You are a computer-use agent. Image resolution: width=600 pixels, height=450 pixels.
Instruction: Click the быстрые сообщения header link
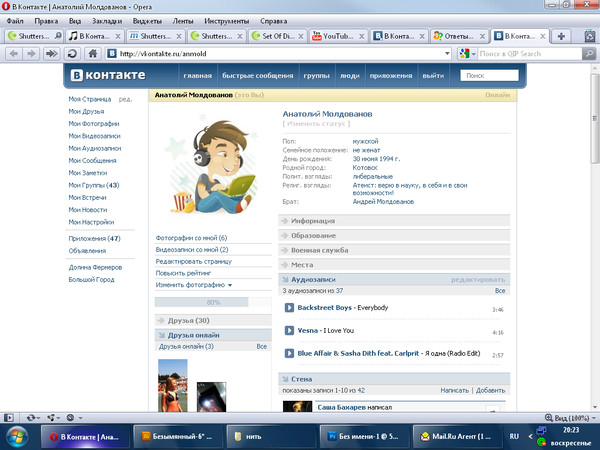tap(258, 75)
